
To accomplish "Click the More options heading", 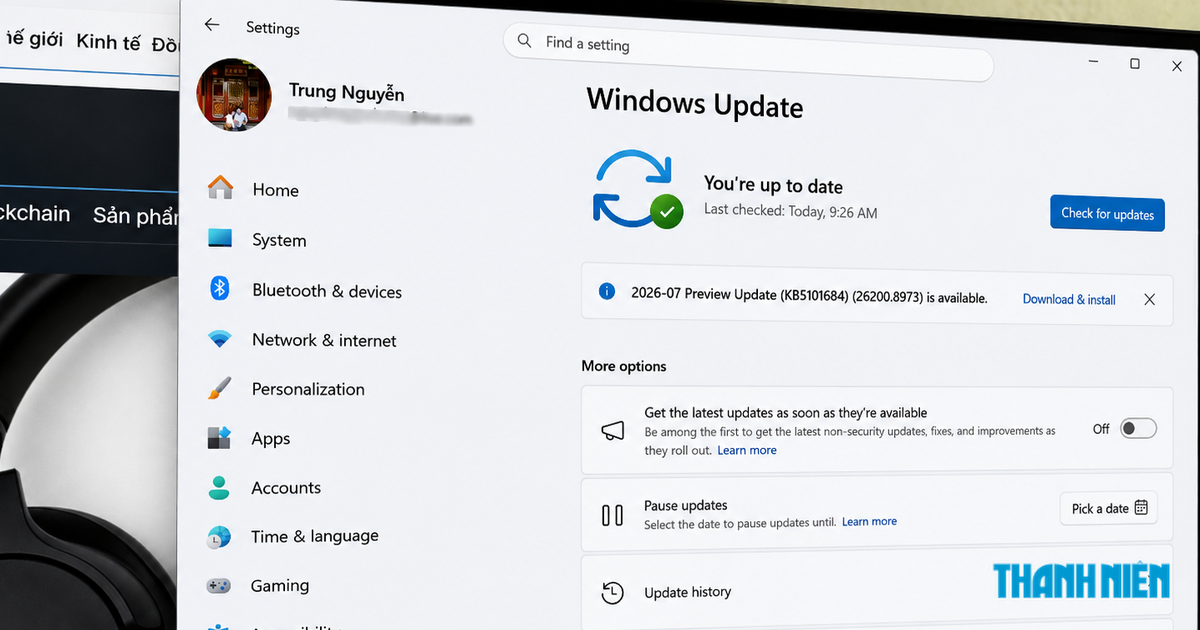I will pos(624,366).
